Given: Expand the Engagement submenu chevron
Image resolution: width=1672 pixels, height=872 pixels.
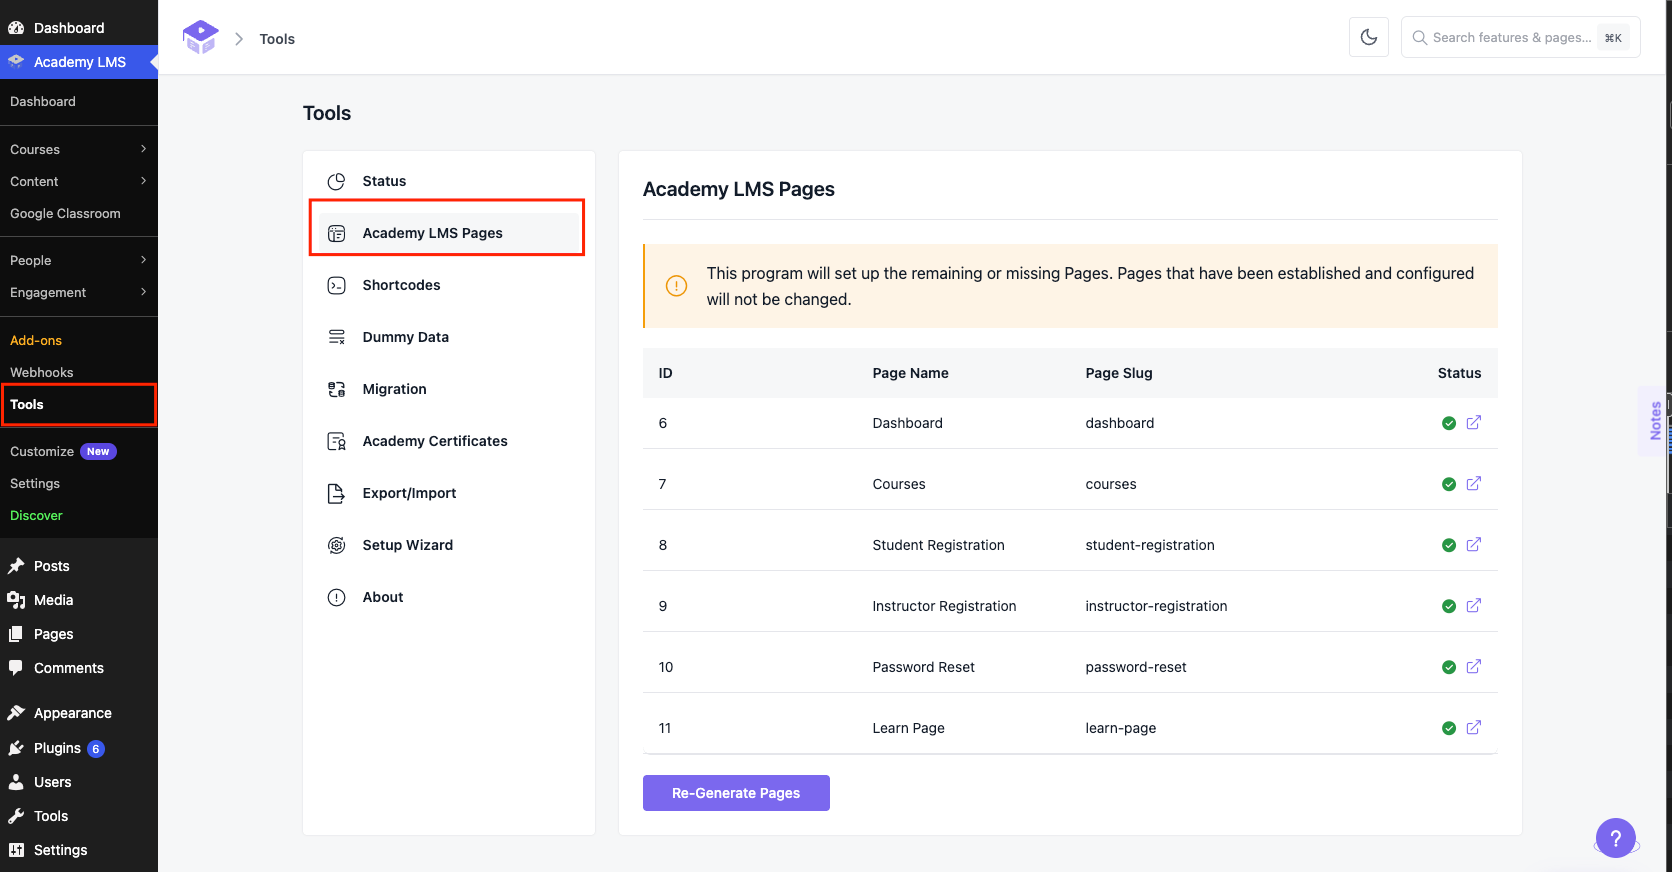Looking at the screenshot, I should pos(143,292).
